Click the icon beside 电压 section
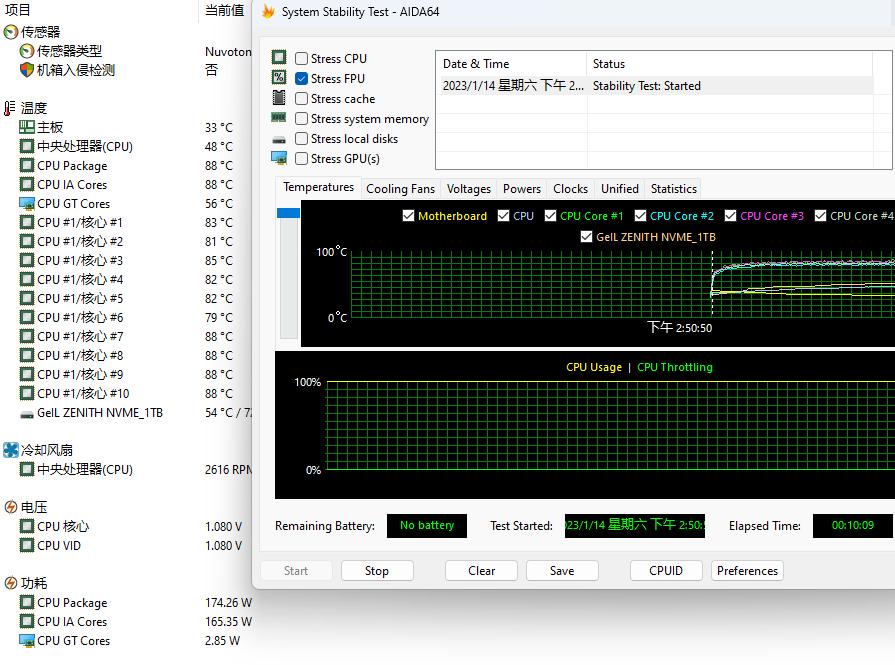Viewport: 895px width, 665px height. 11,507
